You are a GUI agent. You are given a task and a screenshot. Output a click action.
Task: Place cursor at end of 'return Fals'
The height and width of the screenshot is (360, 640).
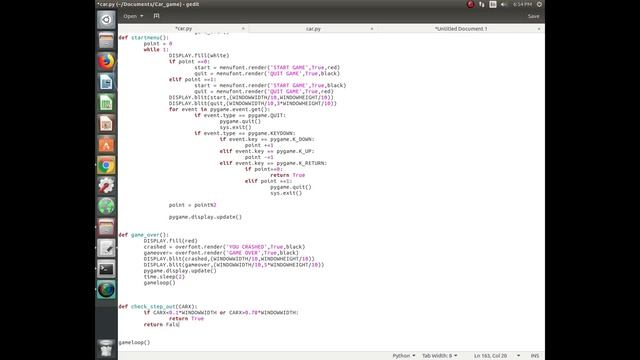[x=179, y=324]
